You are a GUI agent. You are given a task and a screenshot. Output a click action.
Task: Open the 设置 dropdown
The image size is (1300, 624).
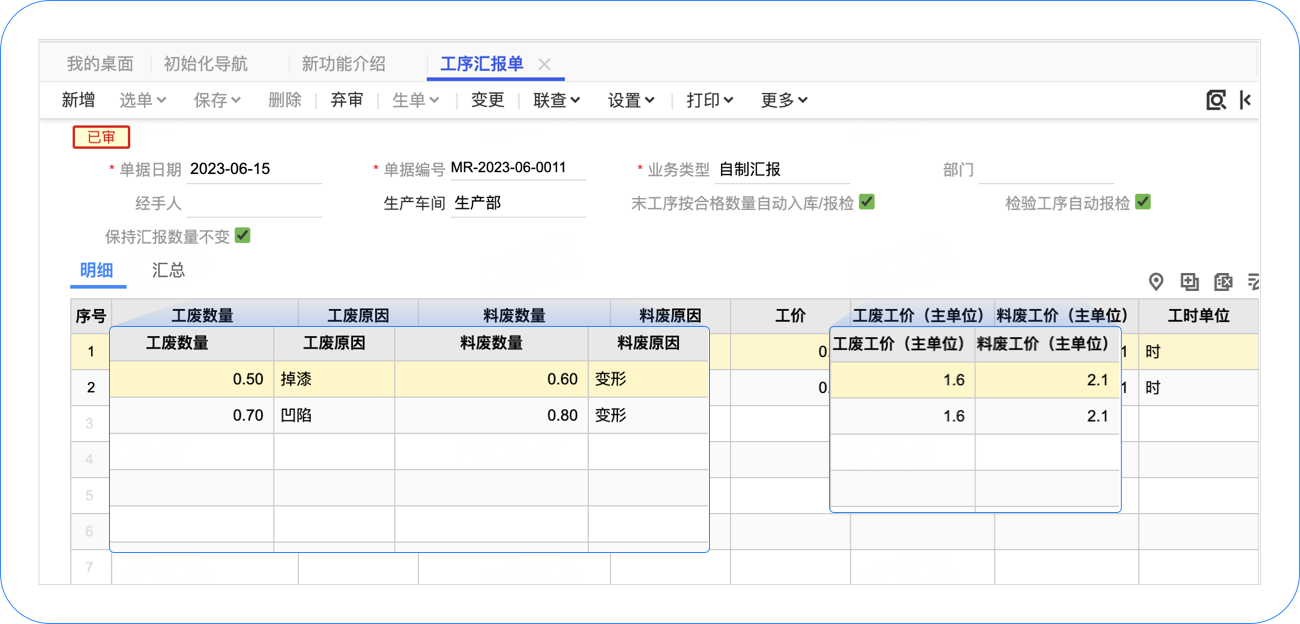click(x=631, y=100)
